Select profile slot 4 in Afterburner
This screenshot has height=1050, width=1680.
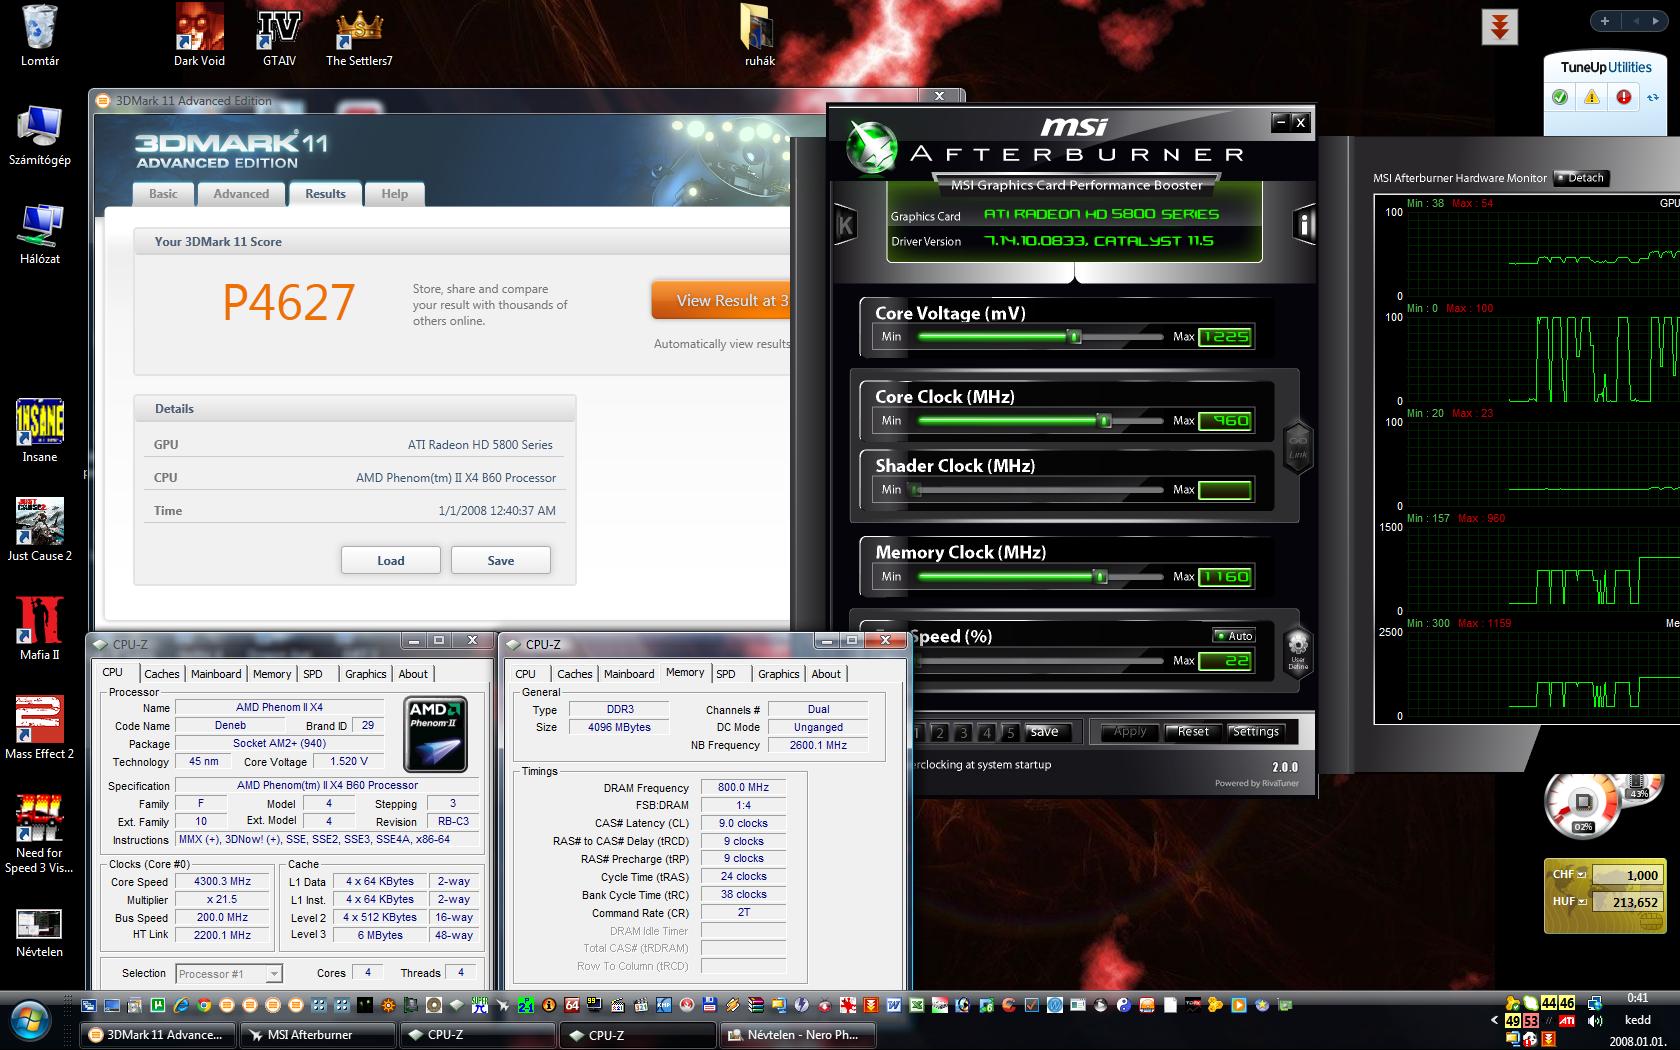pyautogui.click(x=987, y=732)
